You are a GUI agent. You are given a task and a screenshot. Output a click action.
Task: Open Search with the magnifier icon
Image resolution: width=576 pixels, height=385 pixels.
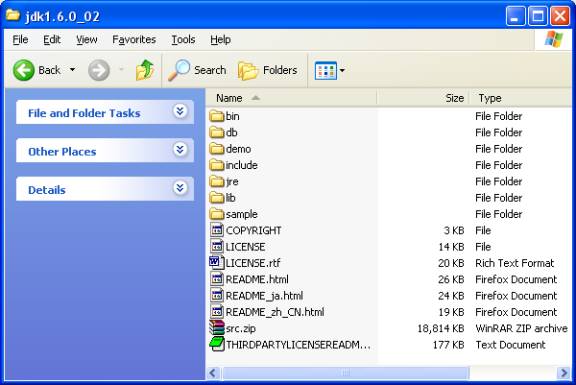[179, 70]
